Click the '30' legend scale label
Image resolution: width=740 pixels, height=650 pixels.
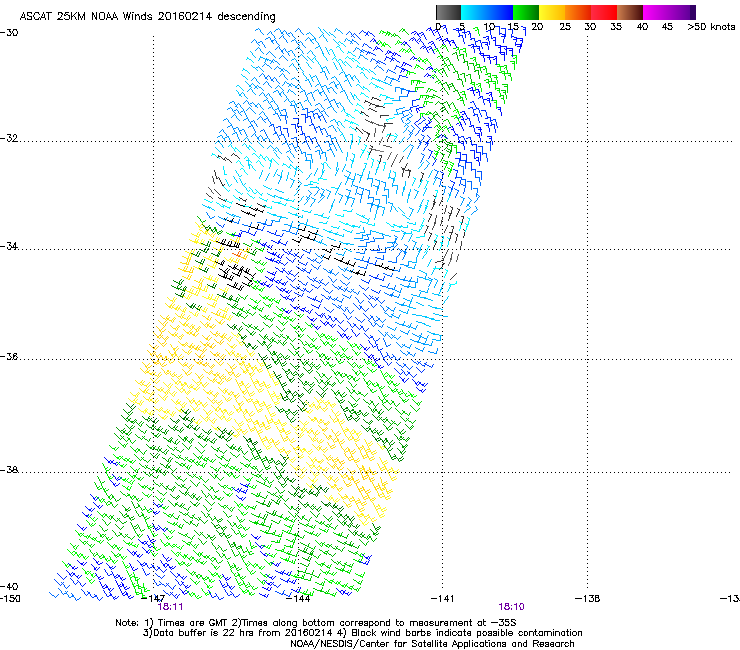(590, 27)
